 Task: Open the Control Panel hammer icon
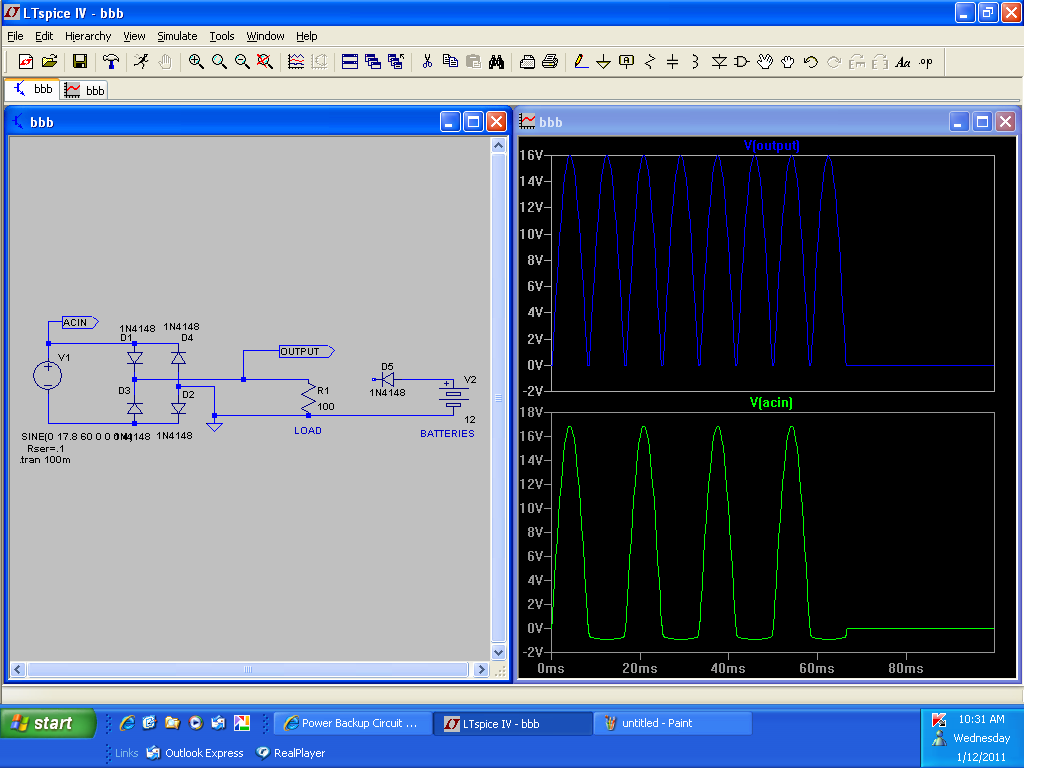(111, 62)
